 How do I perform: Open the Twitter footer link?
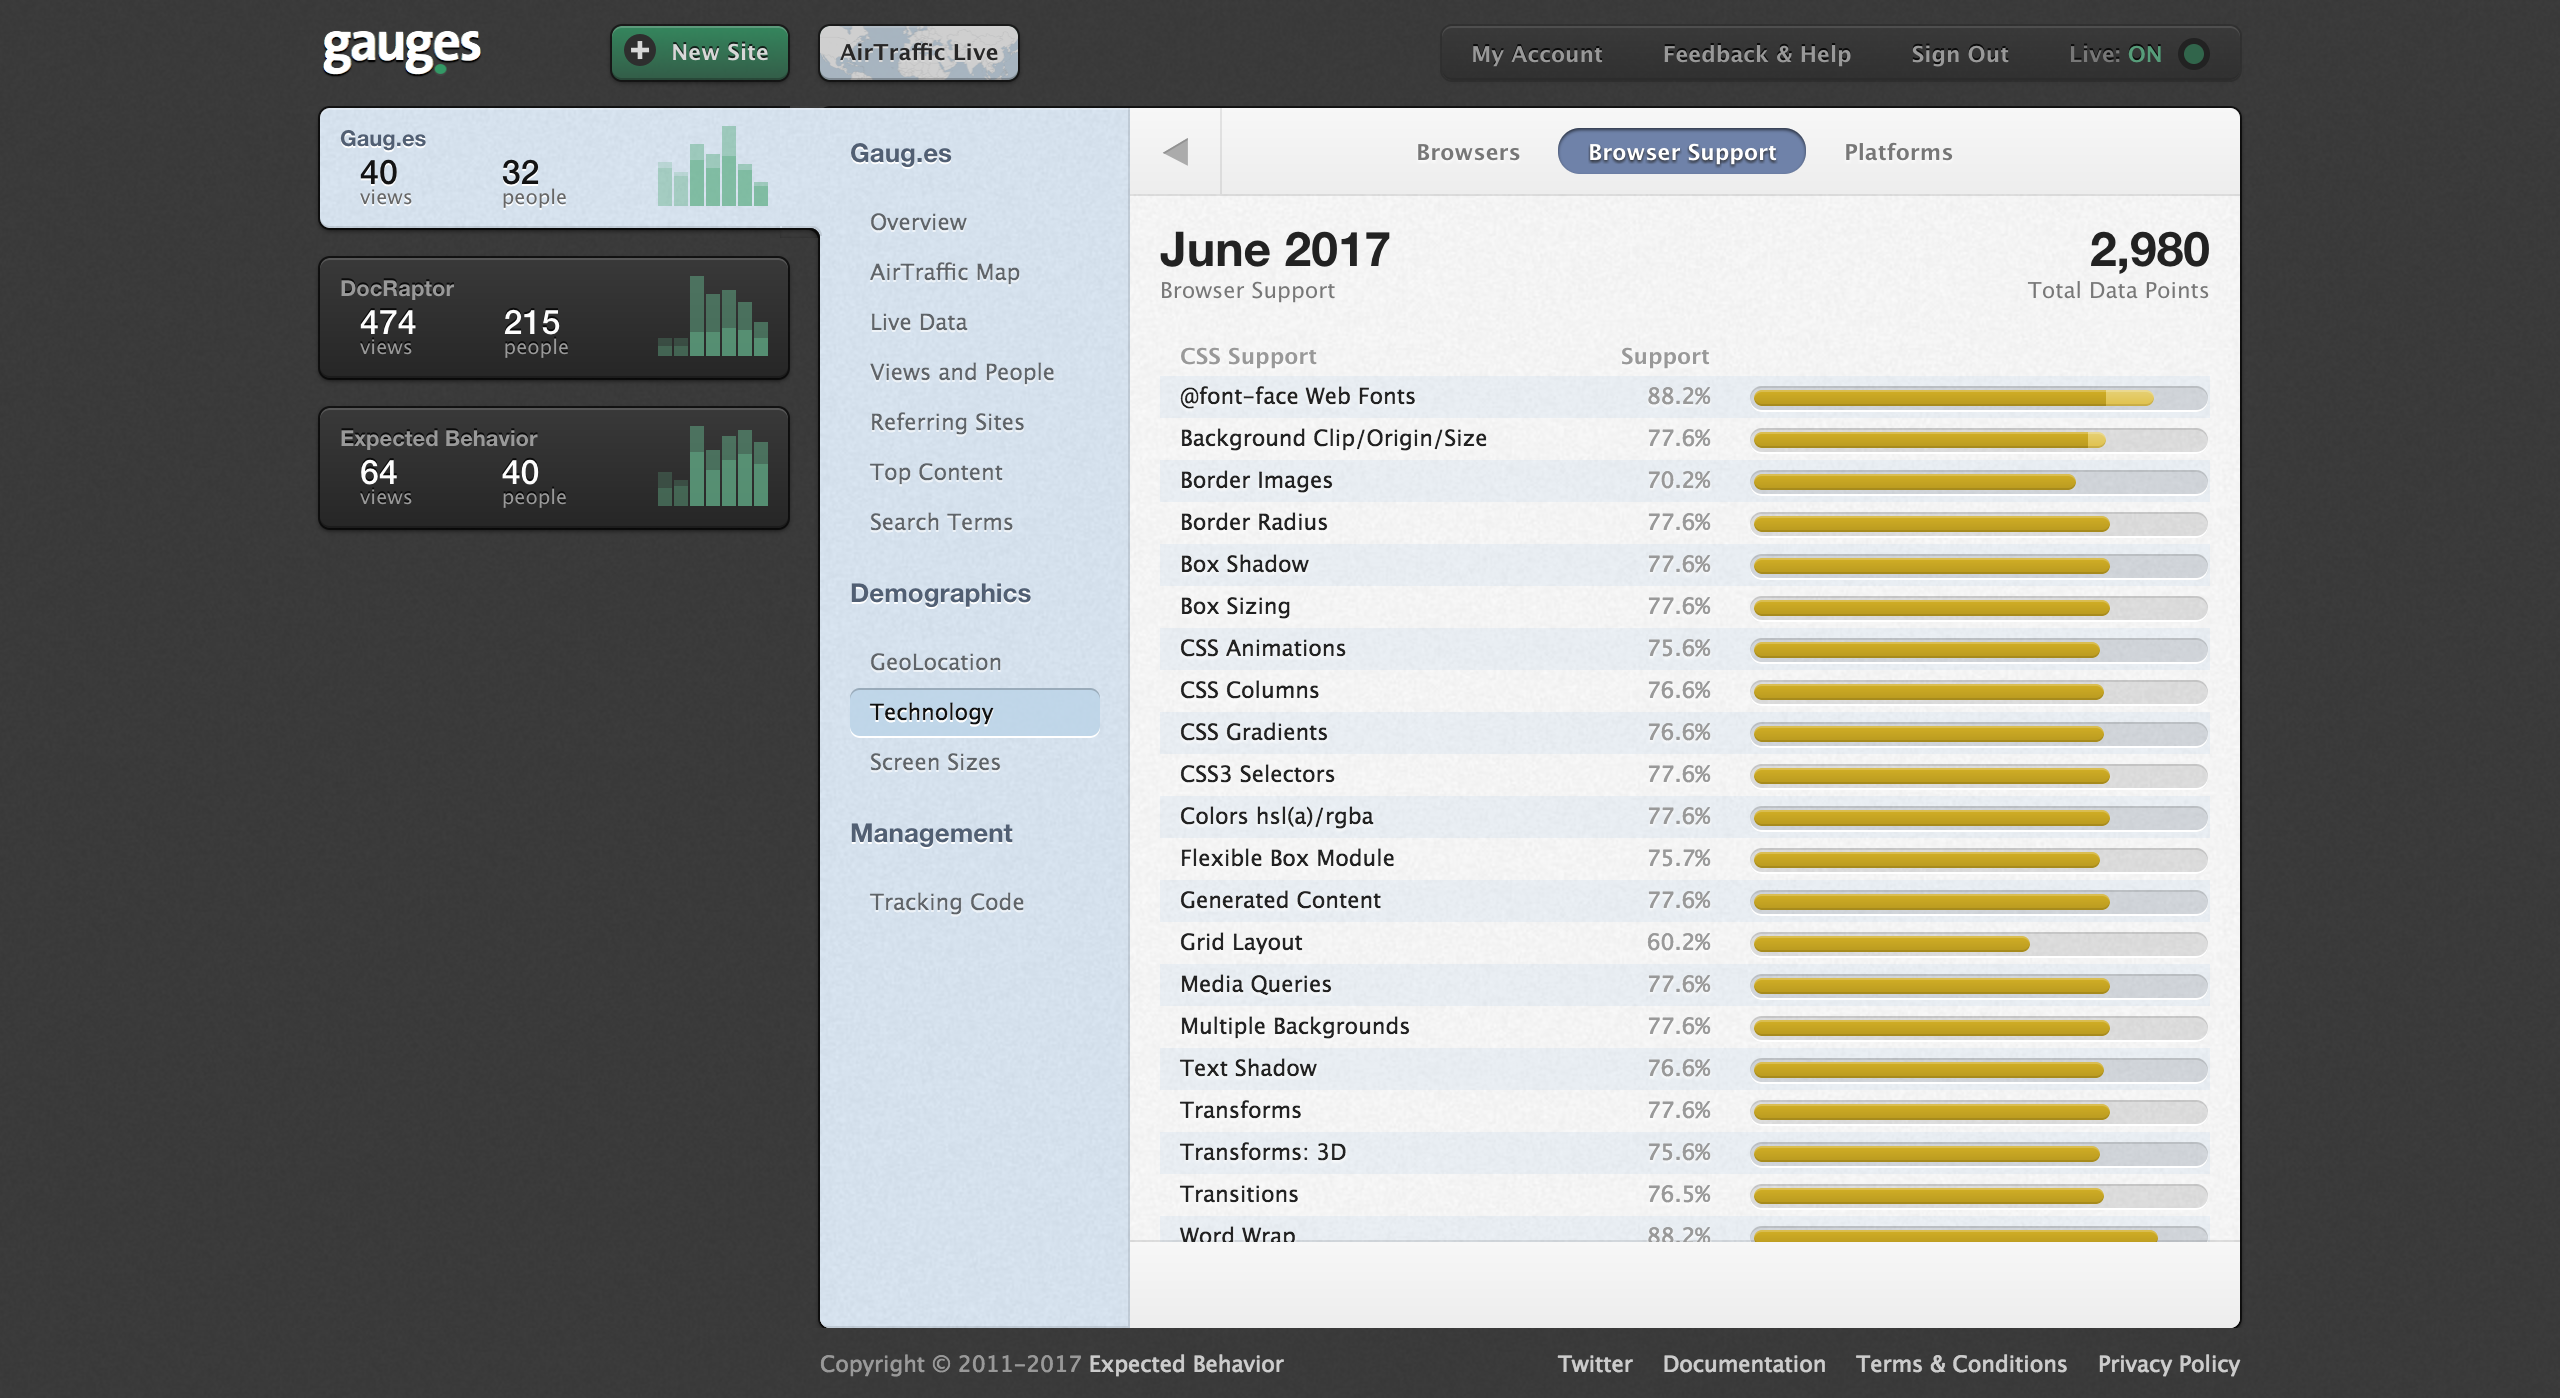pos(1594,1364)
